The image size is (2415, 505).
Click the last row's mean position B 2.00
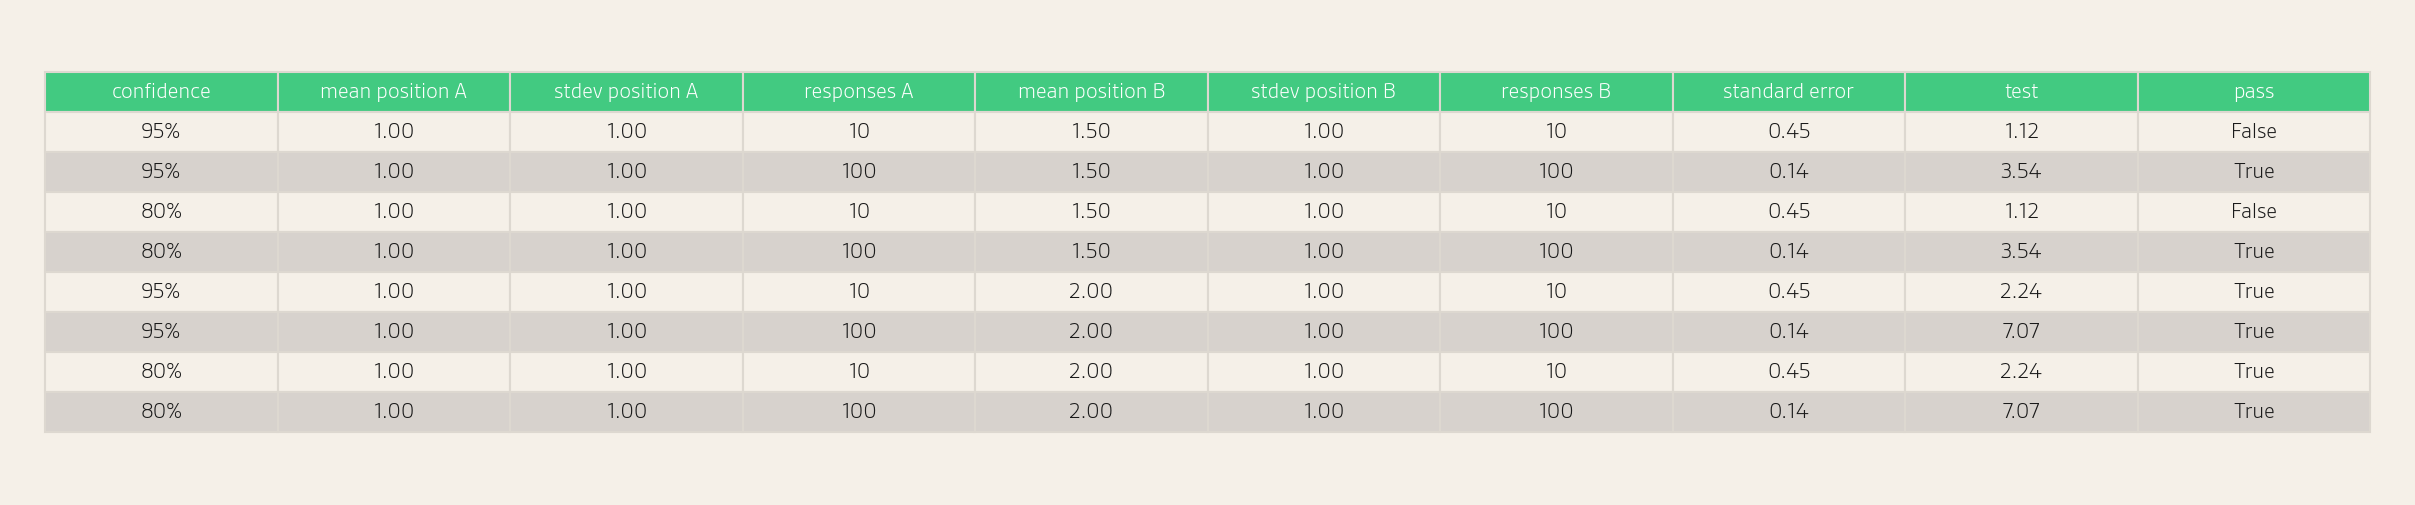pyautogui.click(x=1091, y=412)
